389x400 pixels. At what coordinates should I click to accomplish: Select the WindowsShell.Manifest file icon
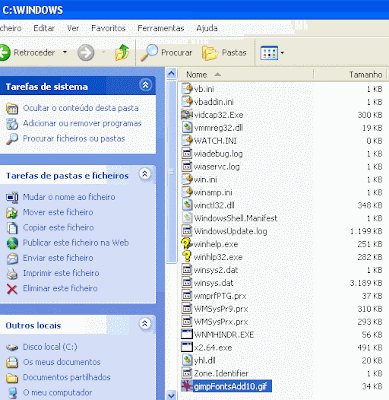tap(187, 218)
